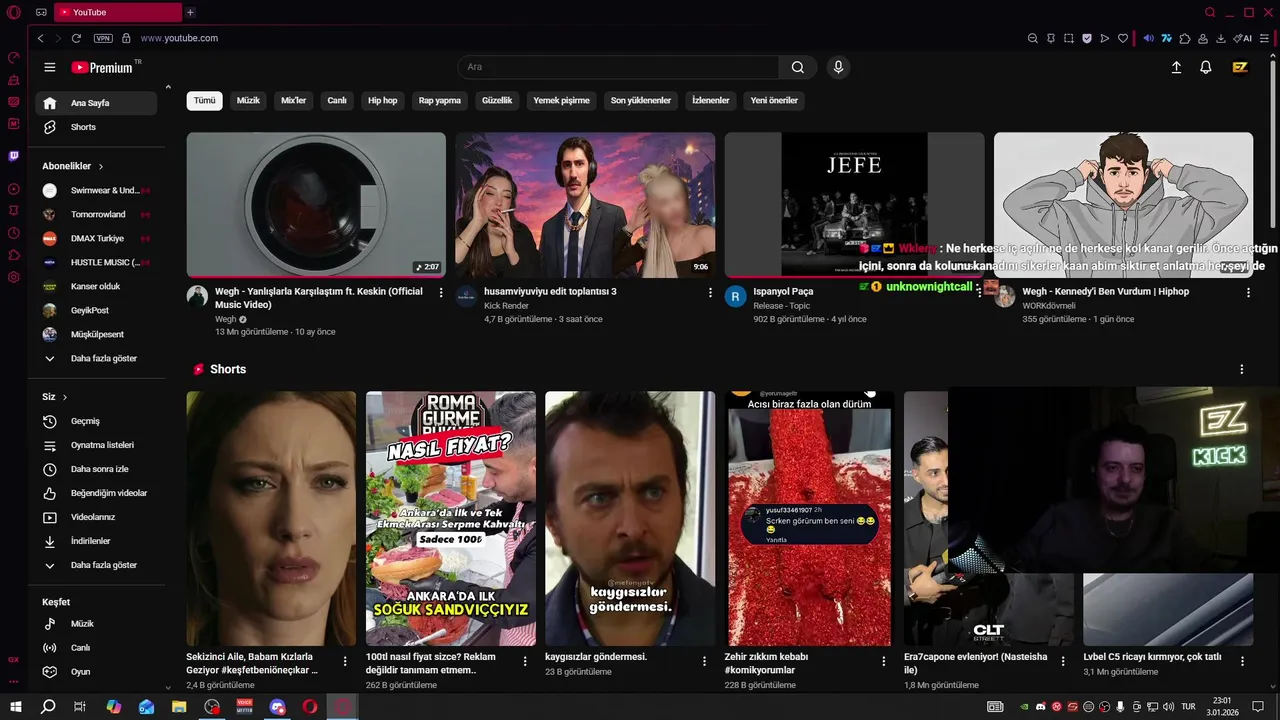Image resolution: width=1280 pixels, height=720 pixels.
Task: Click the Ara search input field
Action: [x=618, y=67]
